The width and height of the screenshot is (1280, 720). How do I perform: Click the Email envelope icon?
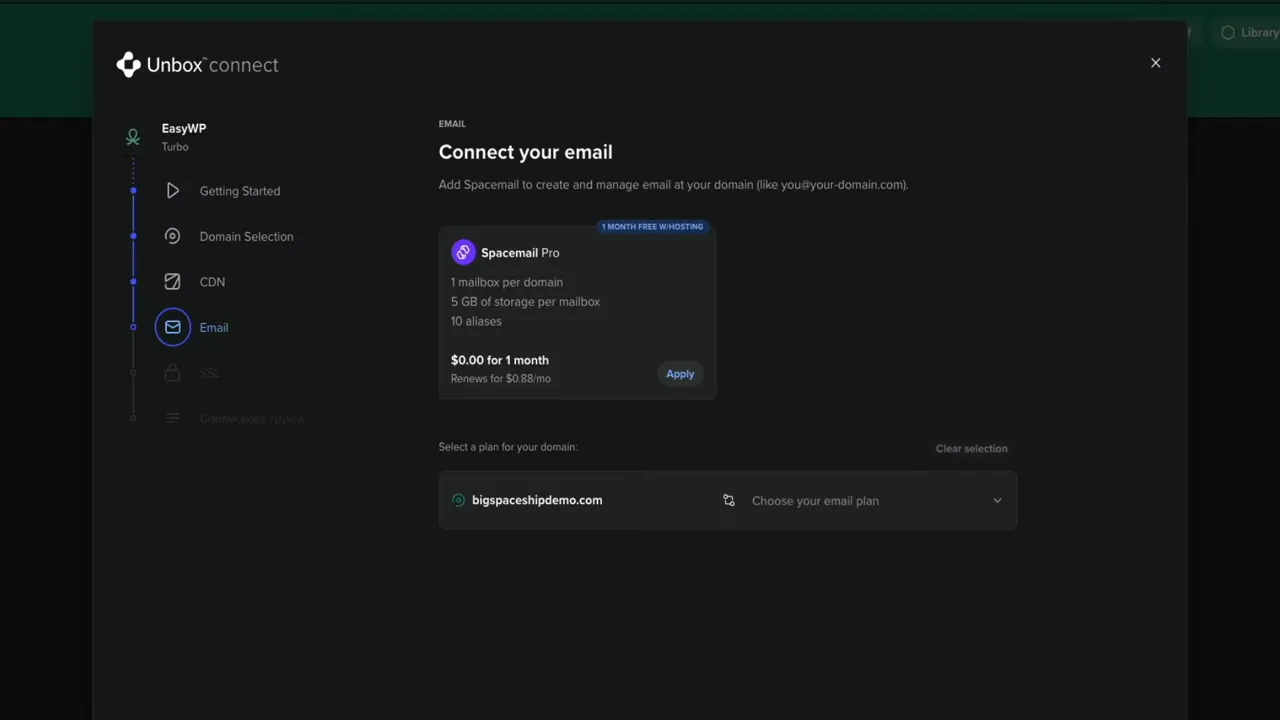pyautogui.click(x=173, y=327)
